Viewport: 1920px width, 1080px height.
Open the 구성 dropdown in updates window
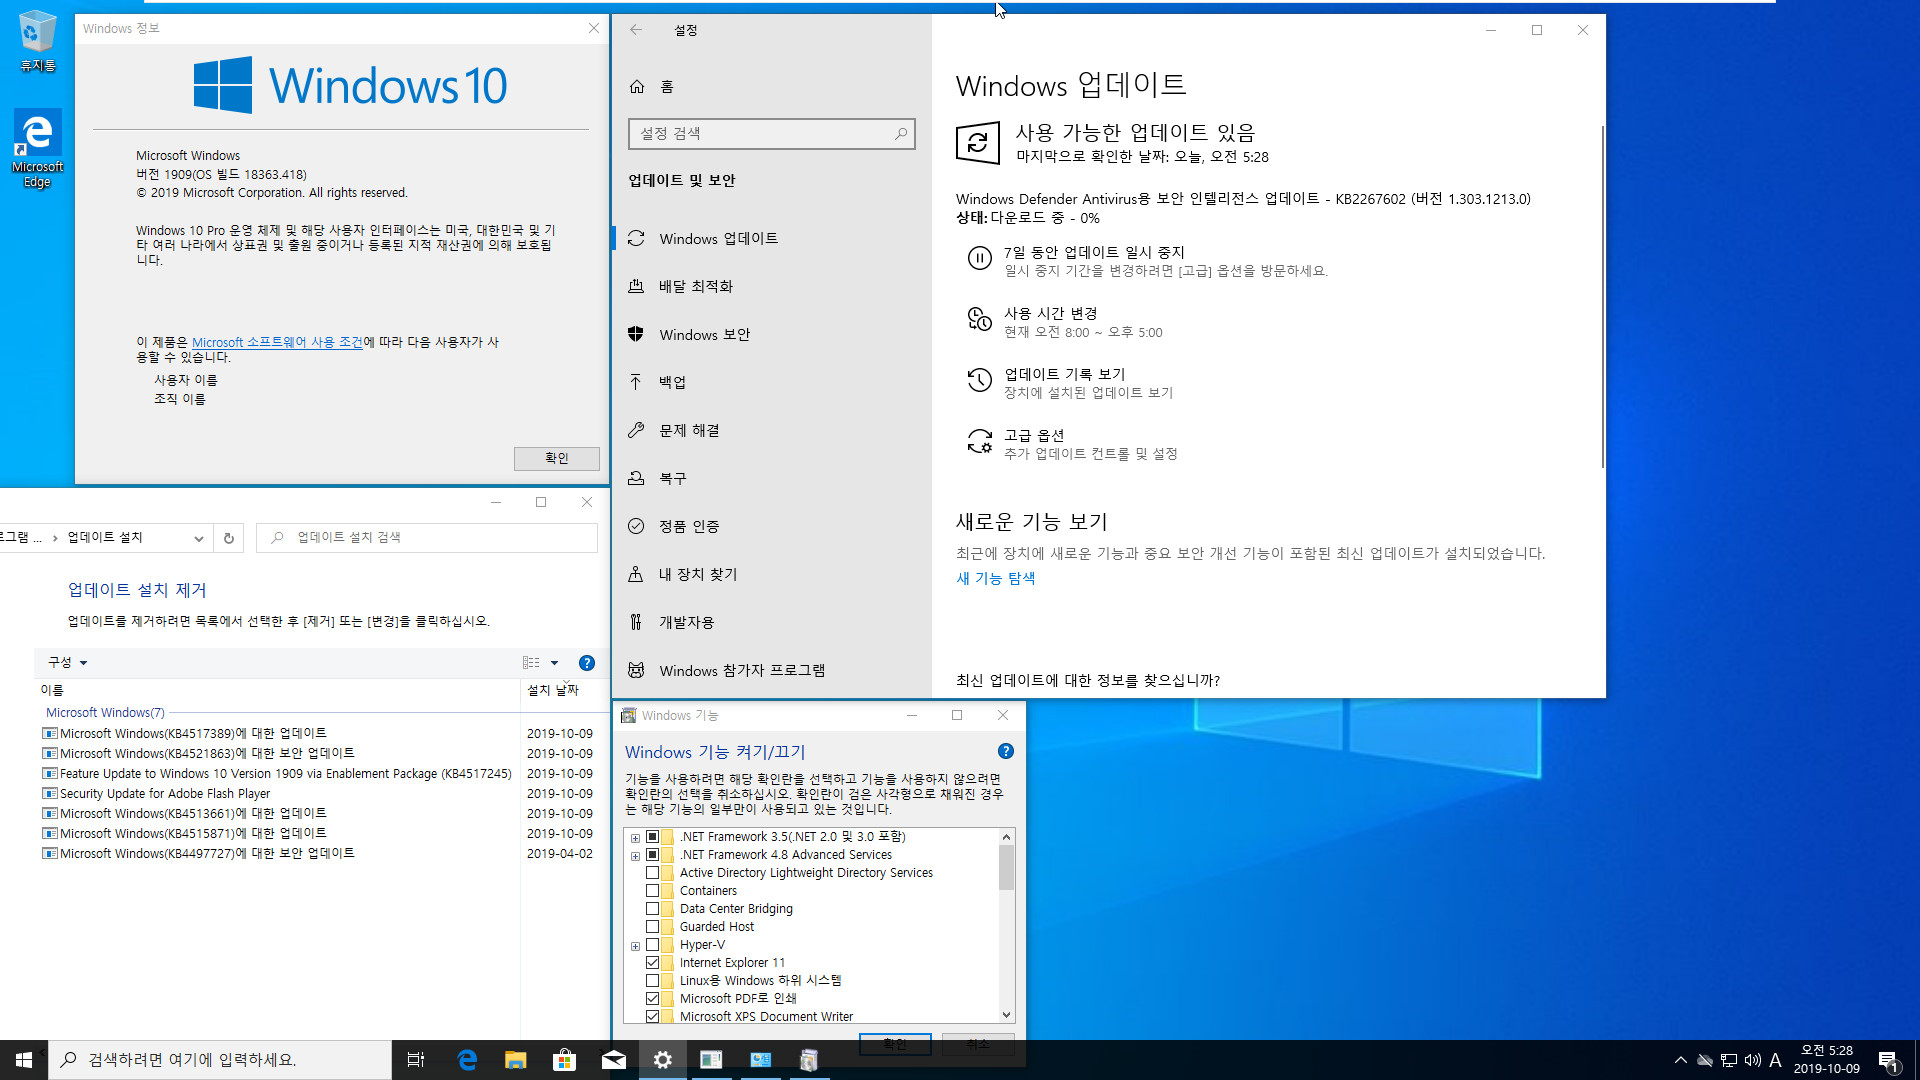68,663
